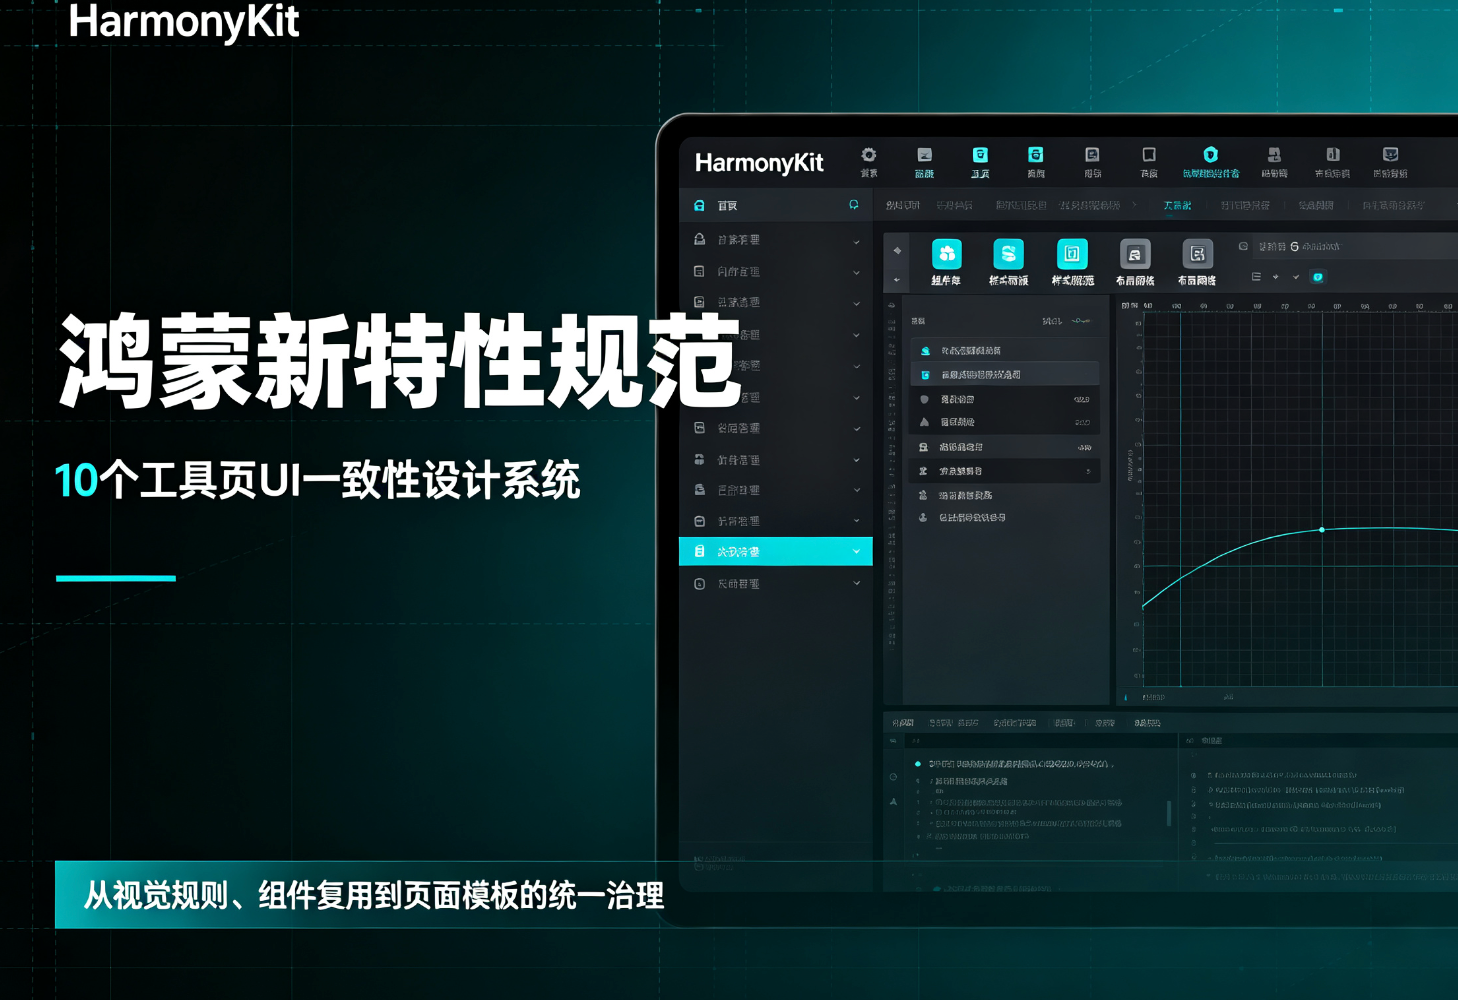Select the cyan underlined tab in the sub-navigation bar
This screenshot has height=1000, width=1458.
pos(1177,205)
